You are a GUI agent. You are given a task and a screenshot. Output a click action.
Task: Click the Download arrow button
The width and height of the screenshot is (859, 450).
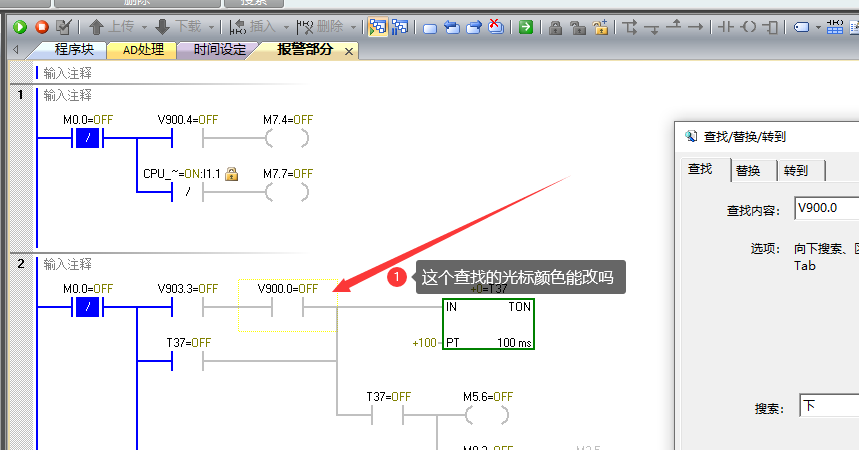coord(162,27)
